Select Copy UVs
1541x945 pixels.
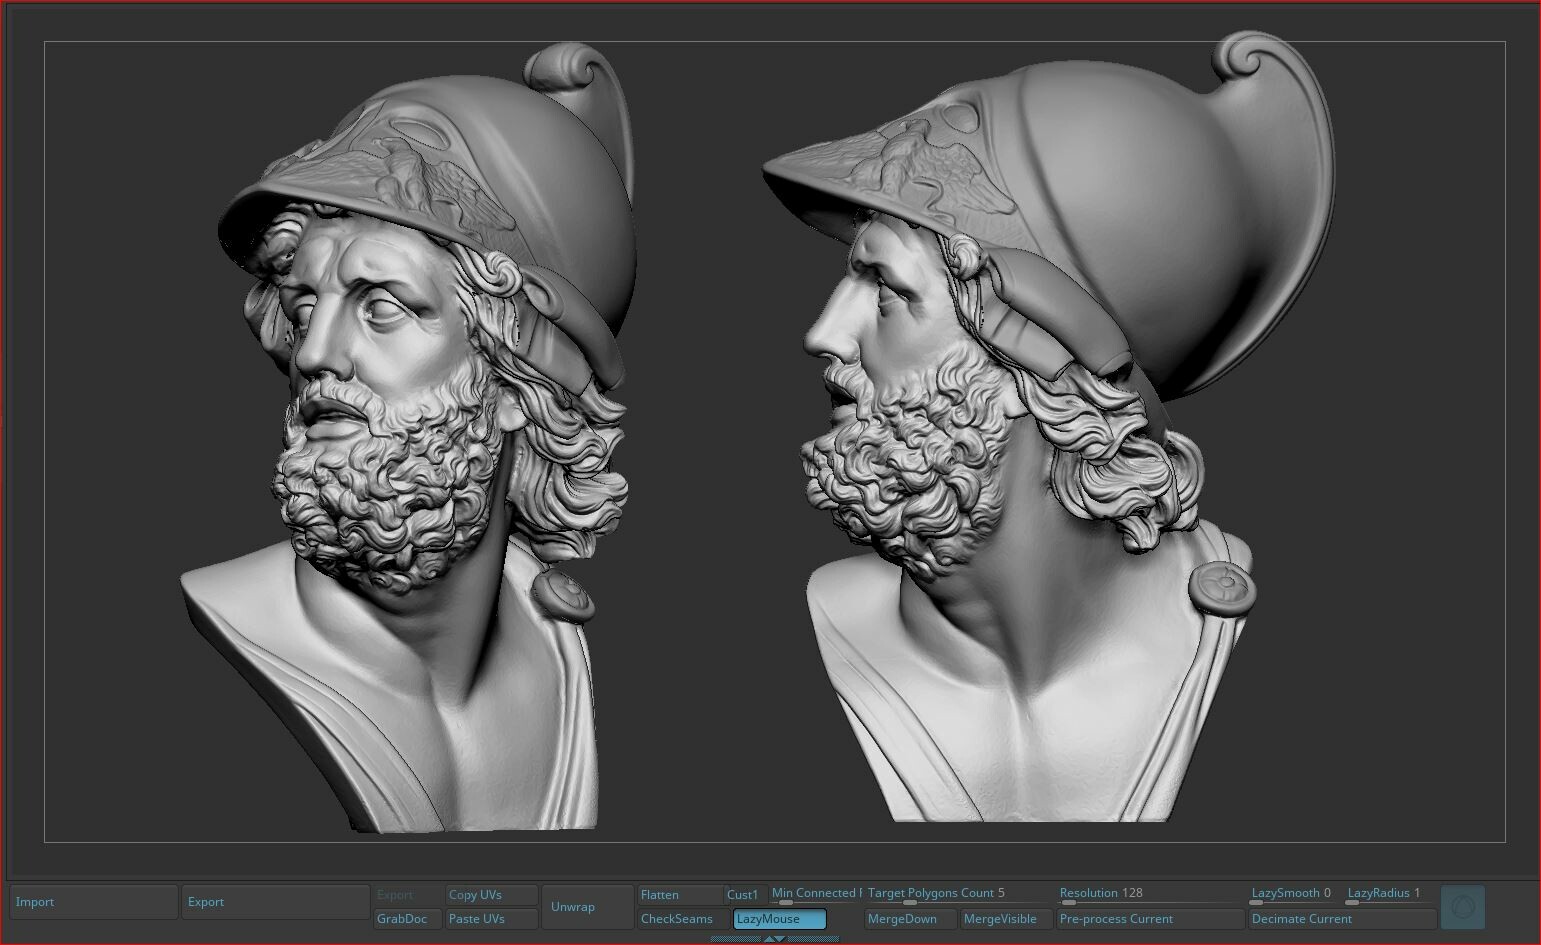click(x=492, y=895)
